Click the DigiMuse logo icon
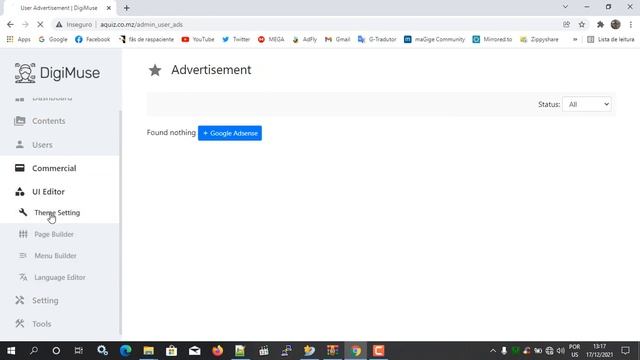640x360 pixels. pyautogui.click(x=25, y=73)
